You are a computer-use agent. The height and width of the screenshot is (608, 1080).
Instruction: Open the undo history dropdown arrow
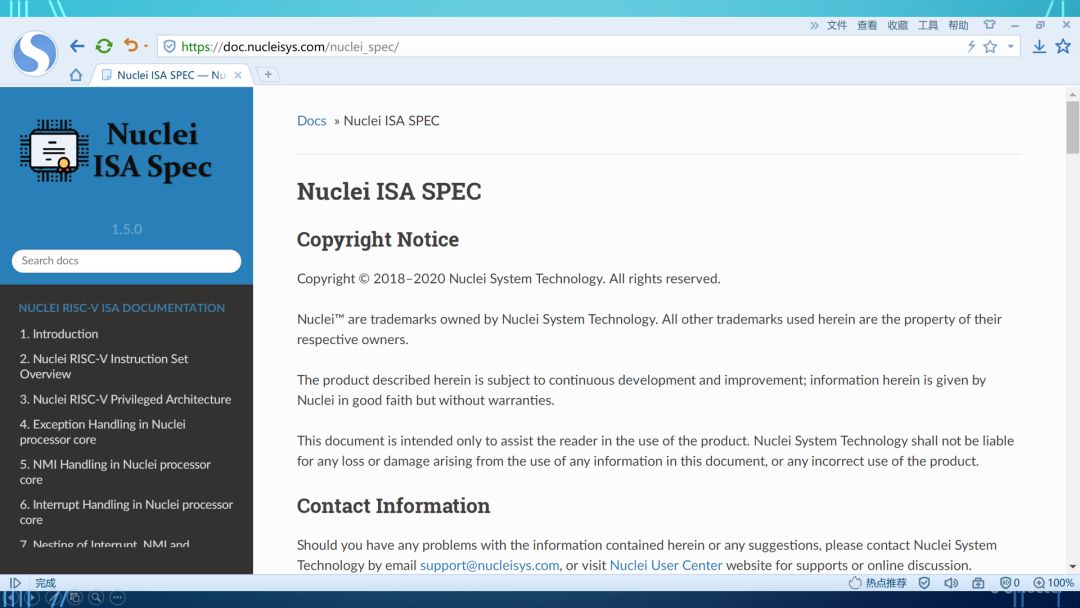pos(146,45)
